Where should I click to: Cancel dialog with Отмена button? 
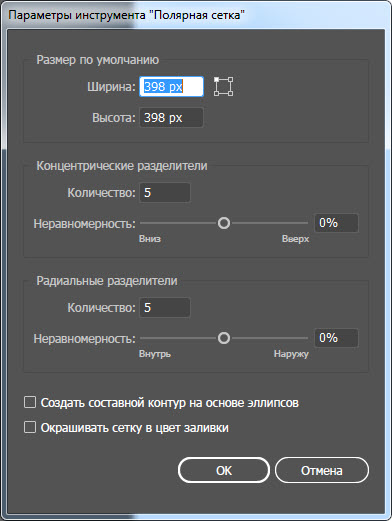(x=322, y=470)
